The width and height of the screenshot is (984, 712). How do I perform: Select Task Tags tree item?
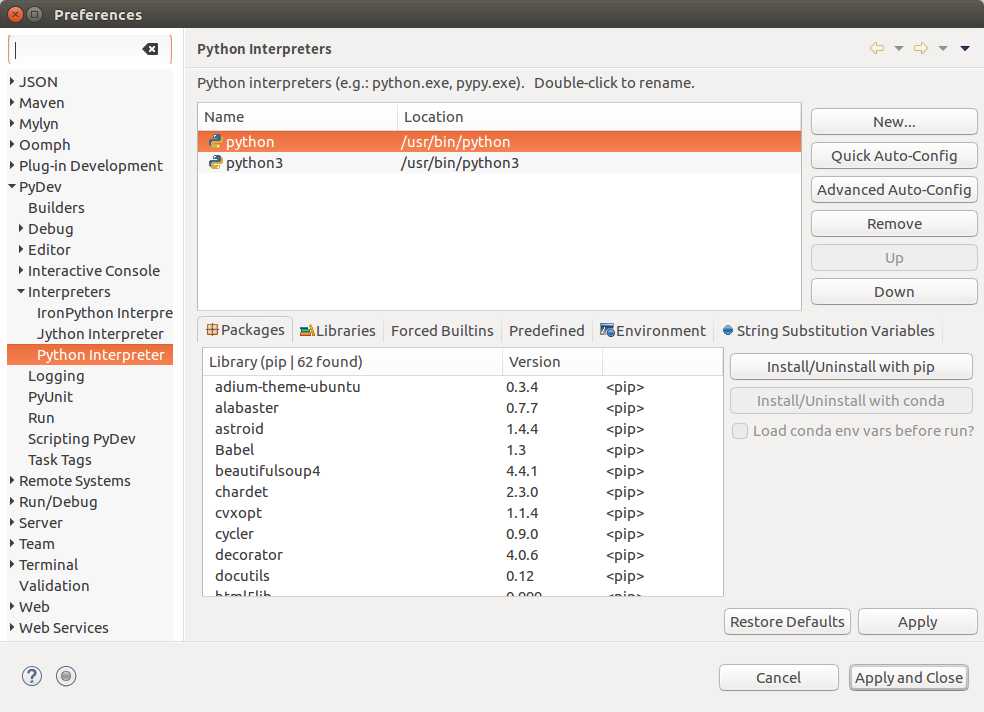[60, 460]
